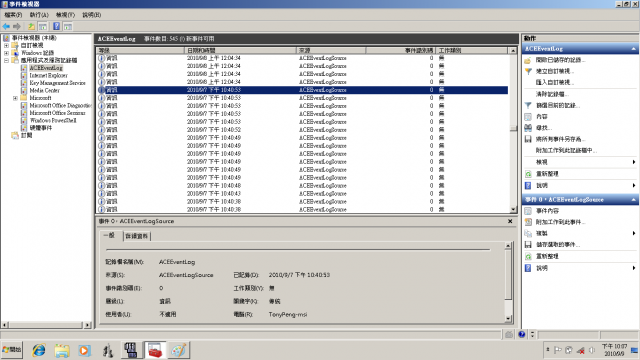Image resolution: width=640 pixels, height=360 pixels.
Task: Click the small blue help icon in the status bar
Action: tap(522, 334)
